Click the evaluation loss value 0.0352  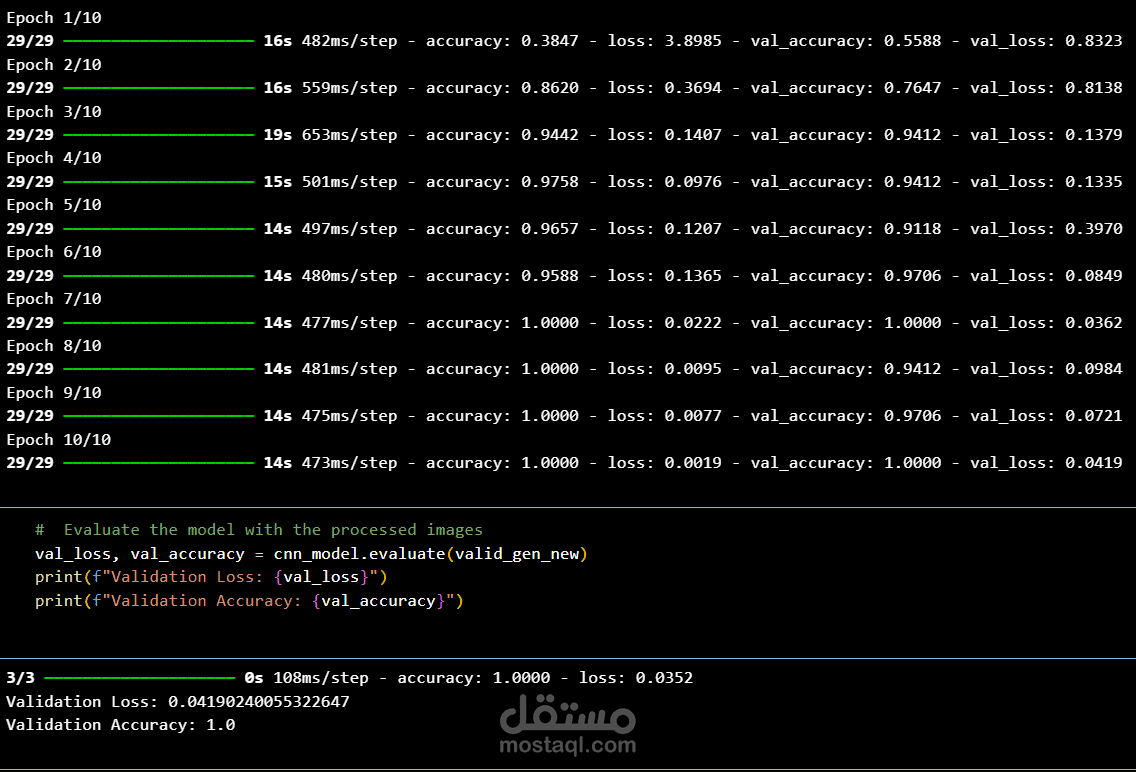[664, 678]
